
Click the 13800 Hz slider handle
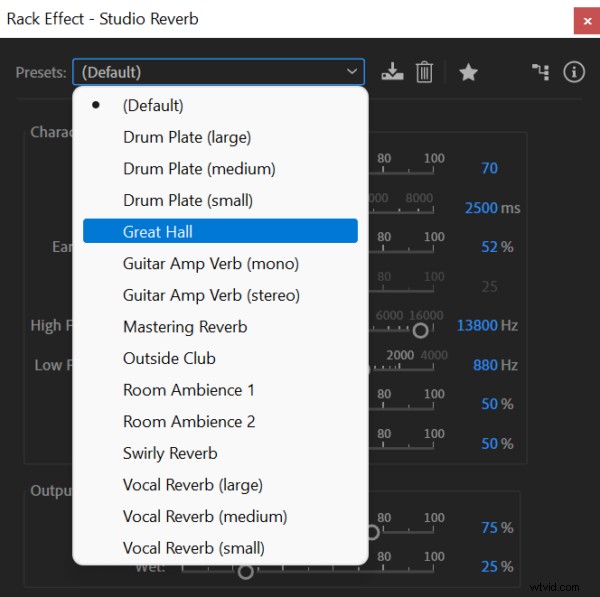pos(420,330)
